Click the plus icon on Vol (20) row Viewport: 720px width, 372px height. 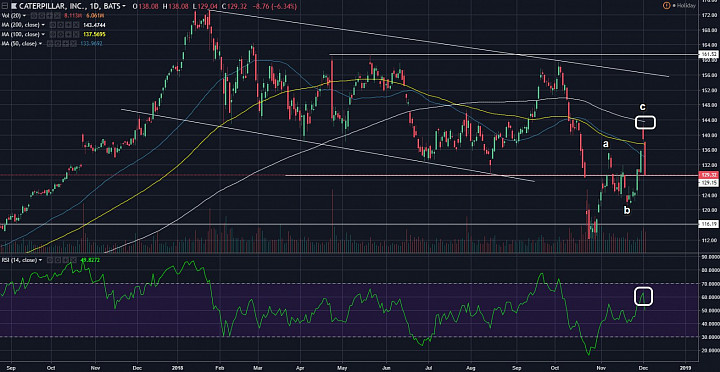(x=50, y=16)
